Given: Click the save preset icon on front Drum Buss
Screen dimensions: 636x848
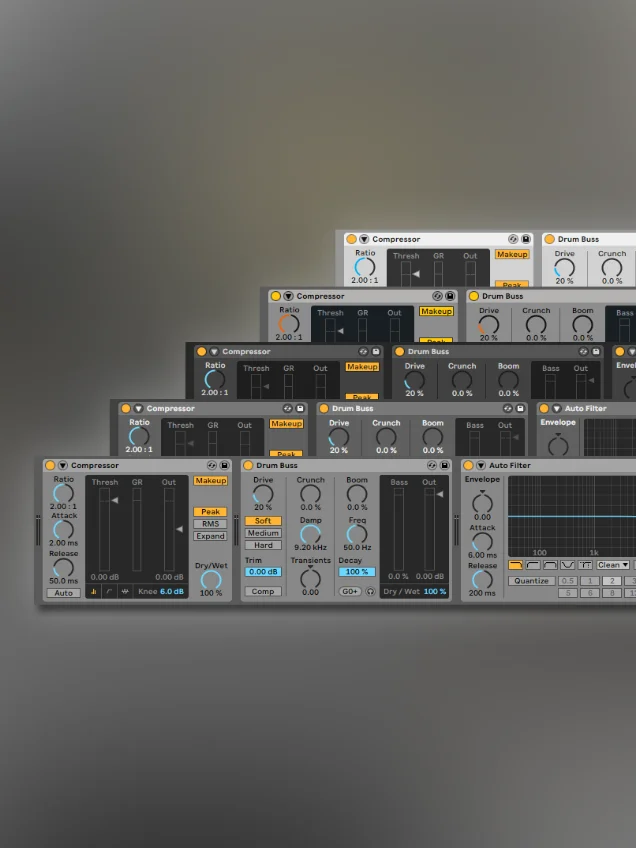Looking at the screenshot, I should click(x=444, y=465).
